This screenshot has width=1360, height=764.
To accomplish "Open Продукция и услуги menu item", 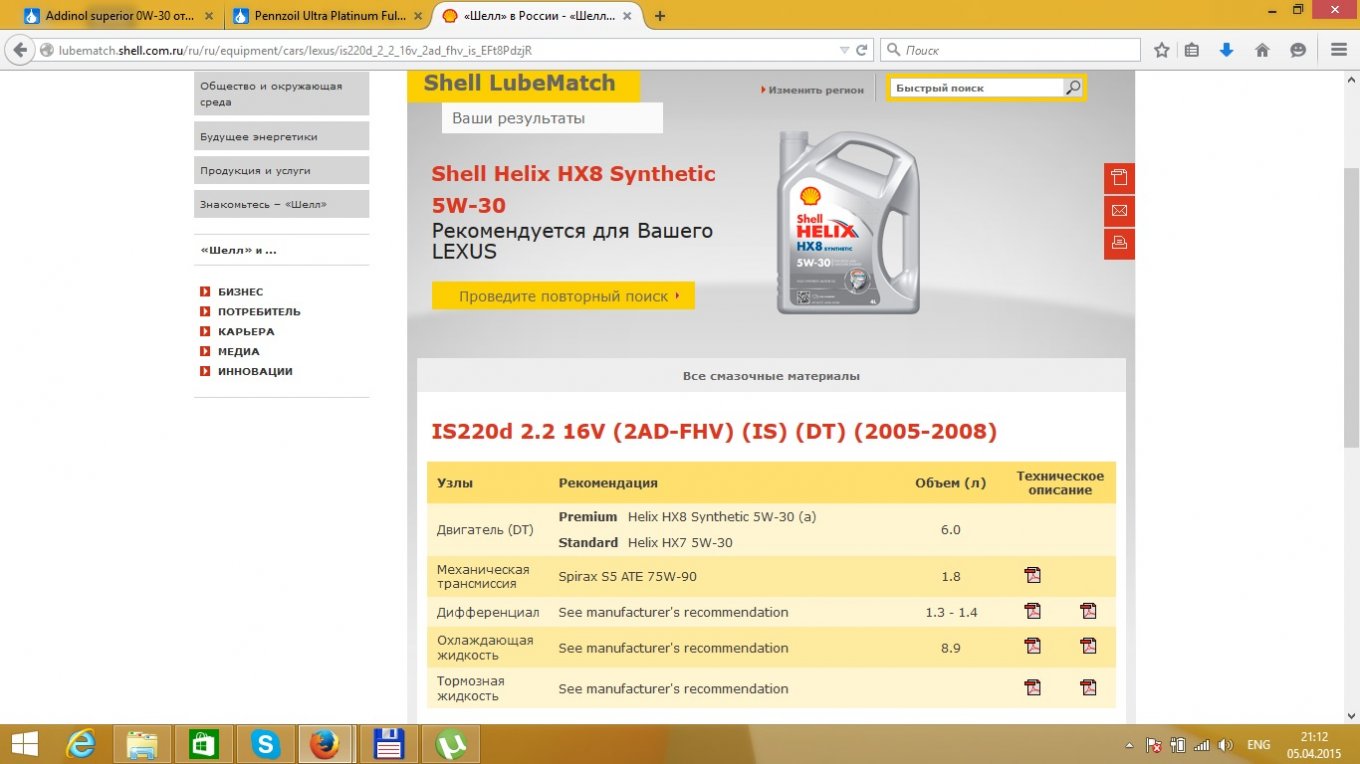I will (x=281, y=170).
